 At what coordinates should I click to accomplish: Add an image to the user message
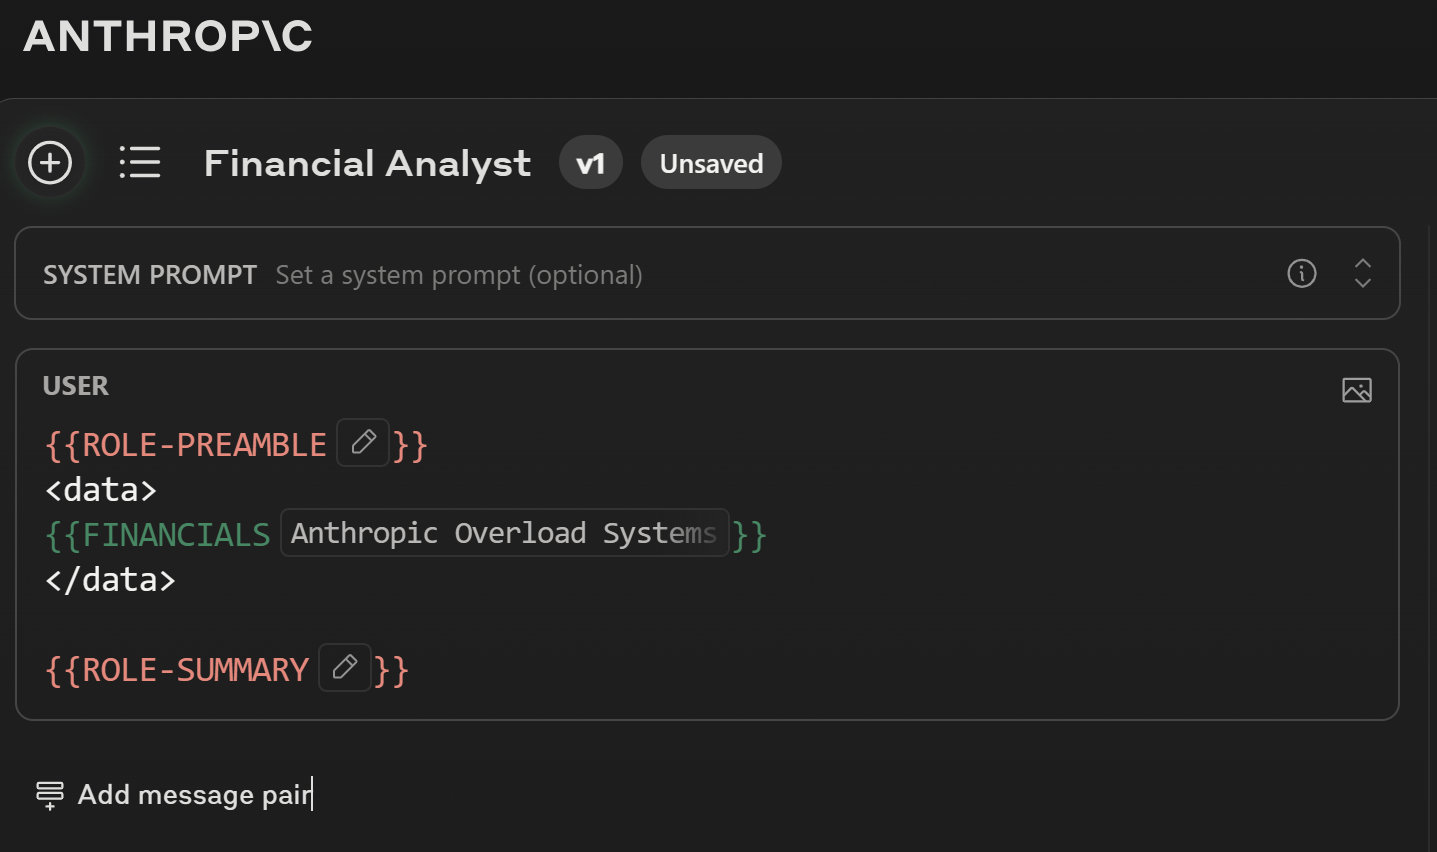pos(1356,390)
